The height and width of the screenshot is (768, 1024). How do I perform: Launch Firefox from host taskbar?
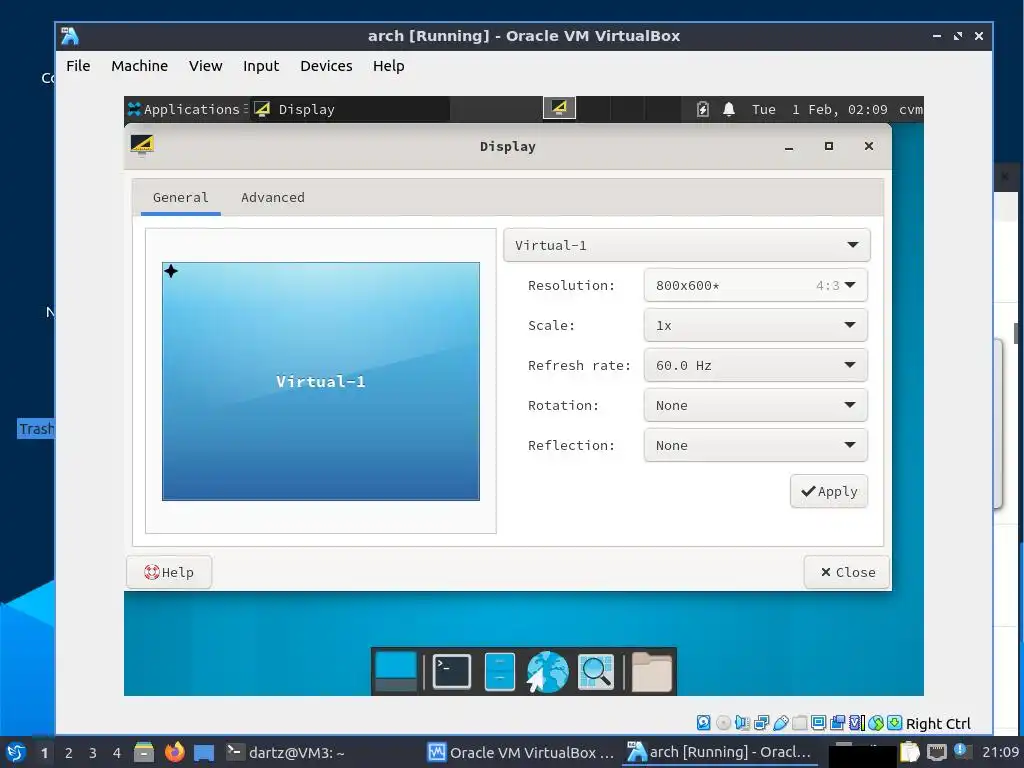click(174, 752)
